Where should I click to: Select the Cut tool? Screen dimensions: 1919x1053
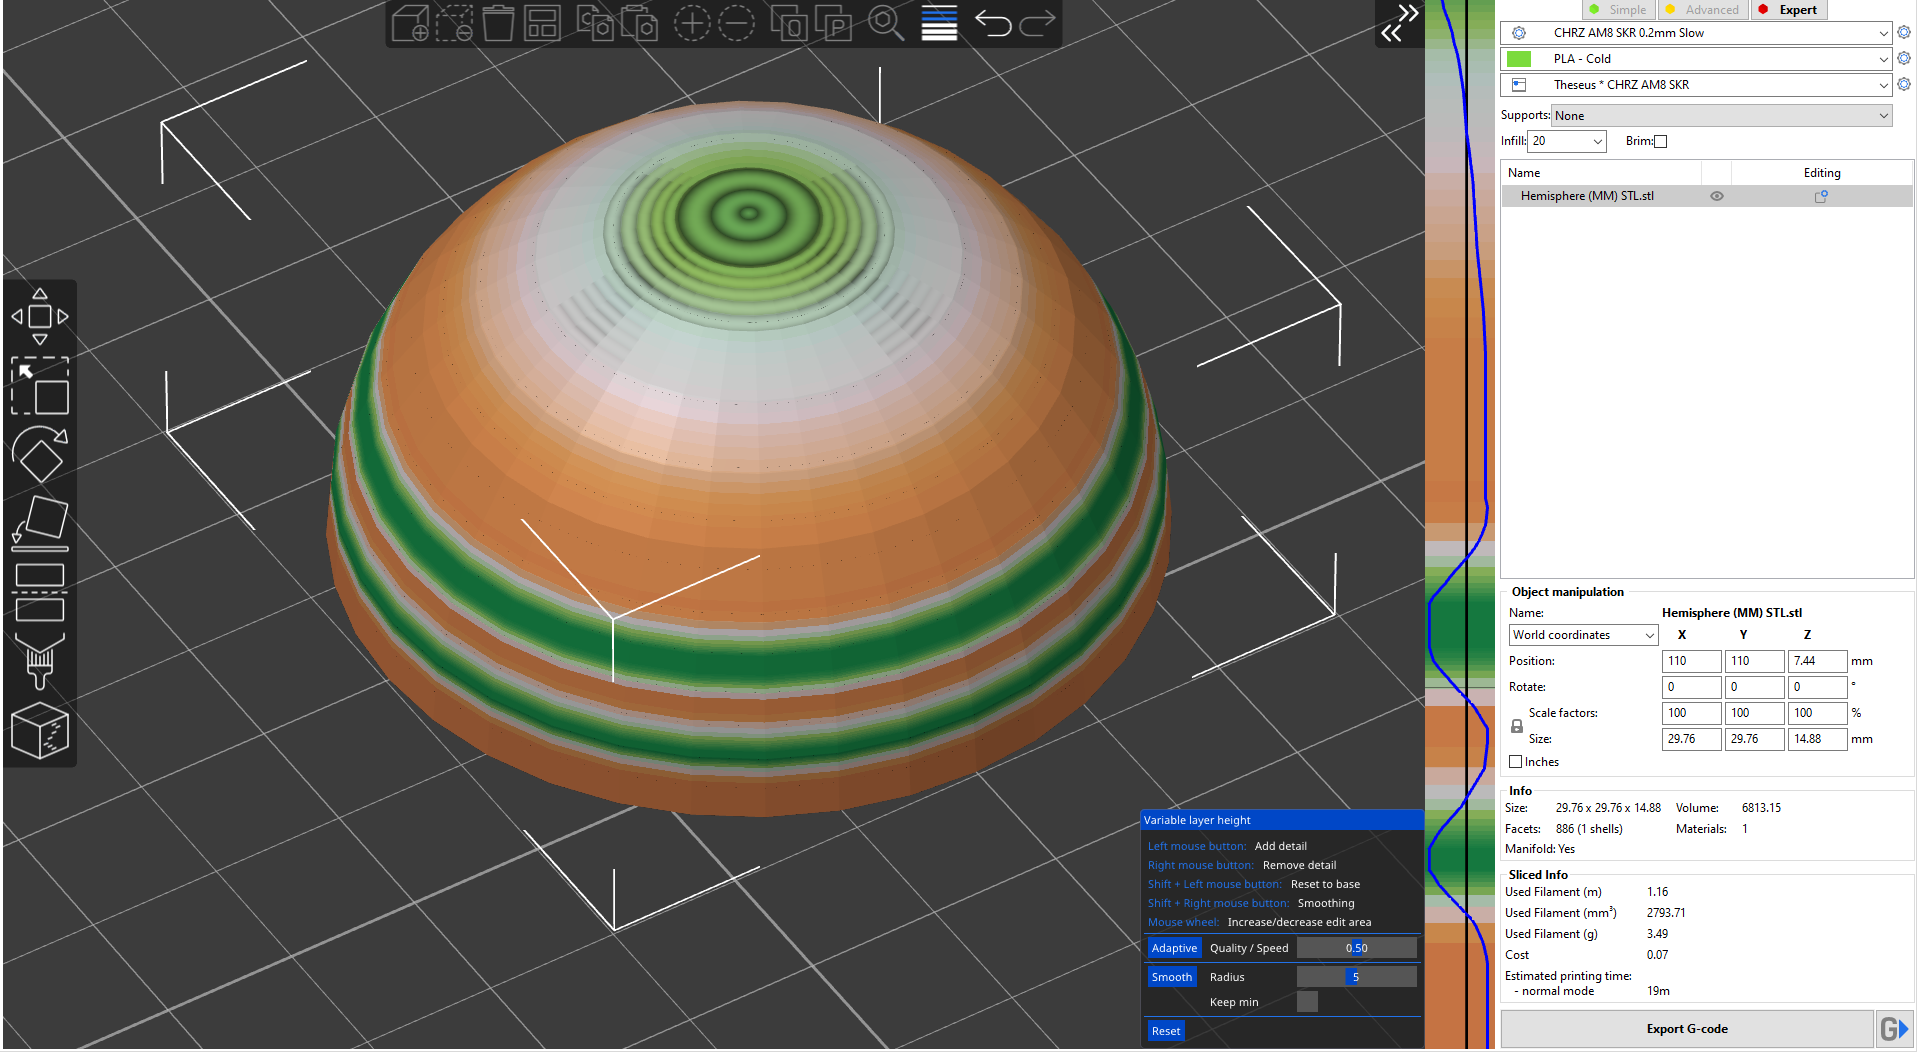pos(40,593)
